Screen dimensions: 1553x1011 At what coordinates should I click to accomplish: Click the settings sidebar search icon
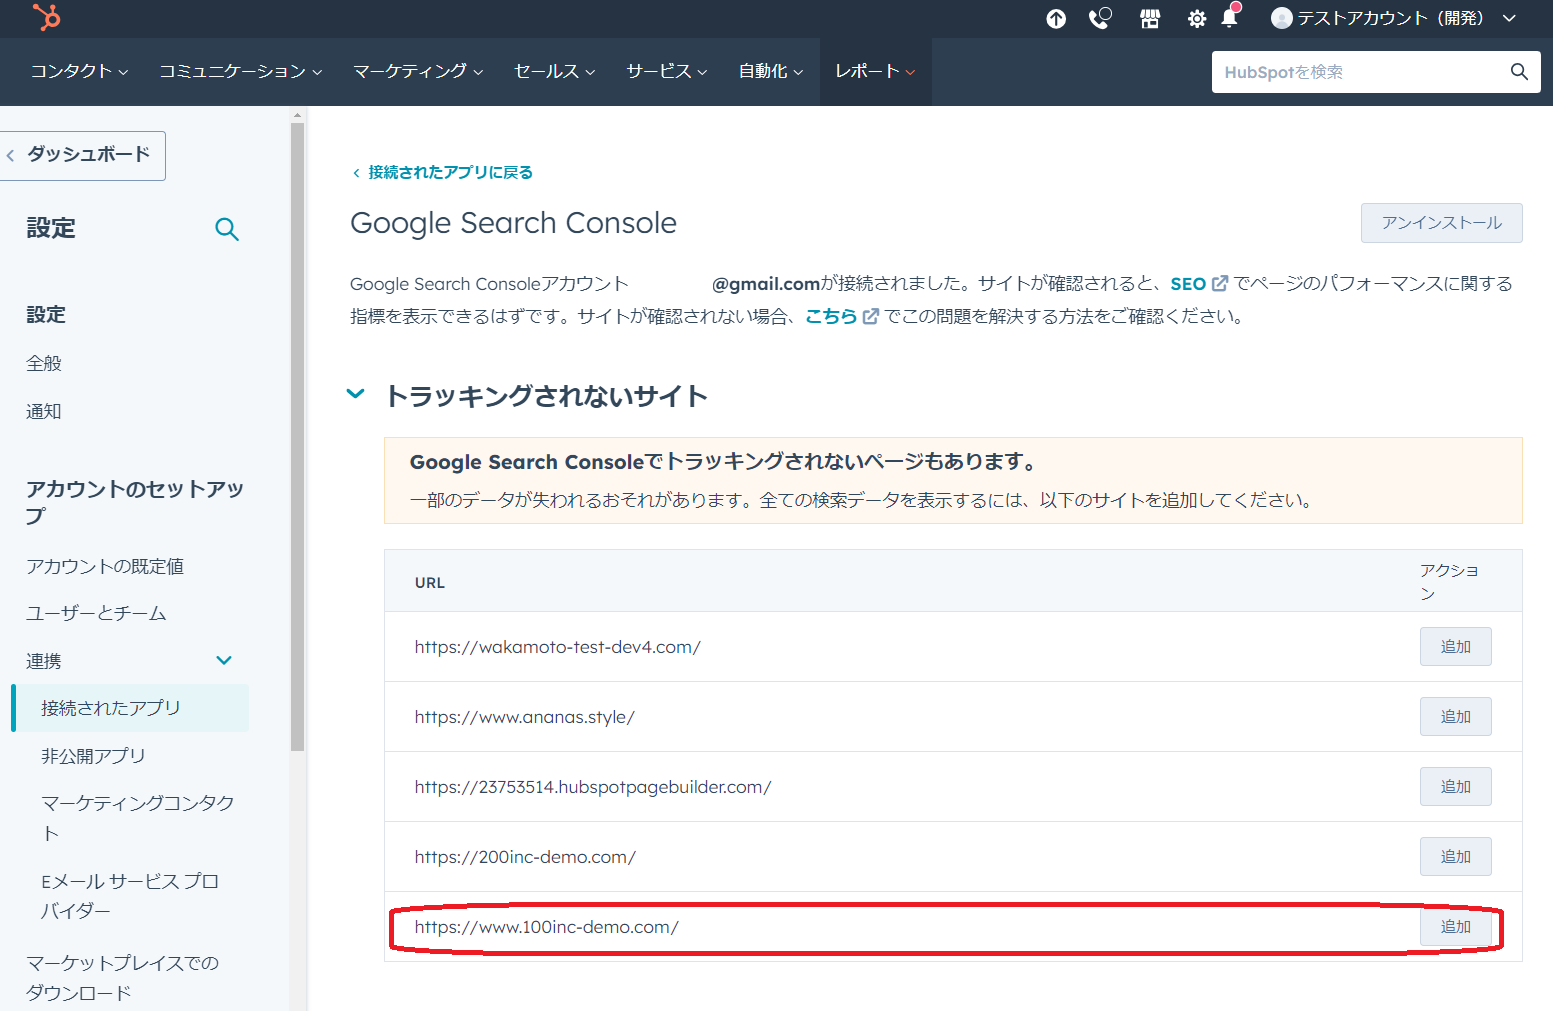coord(227,229)
